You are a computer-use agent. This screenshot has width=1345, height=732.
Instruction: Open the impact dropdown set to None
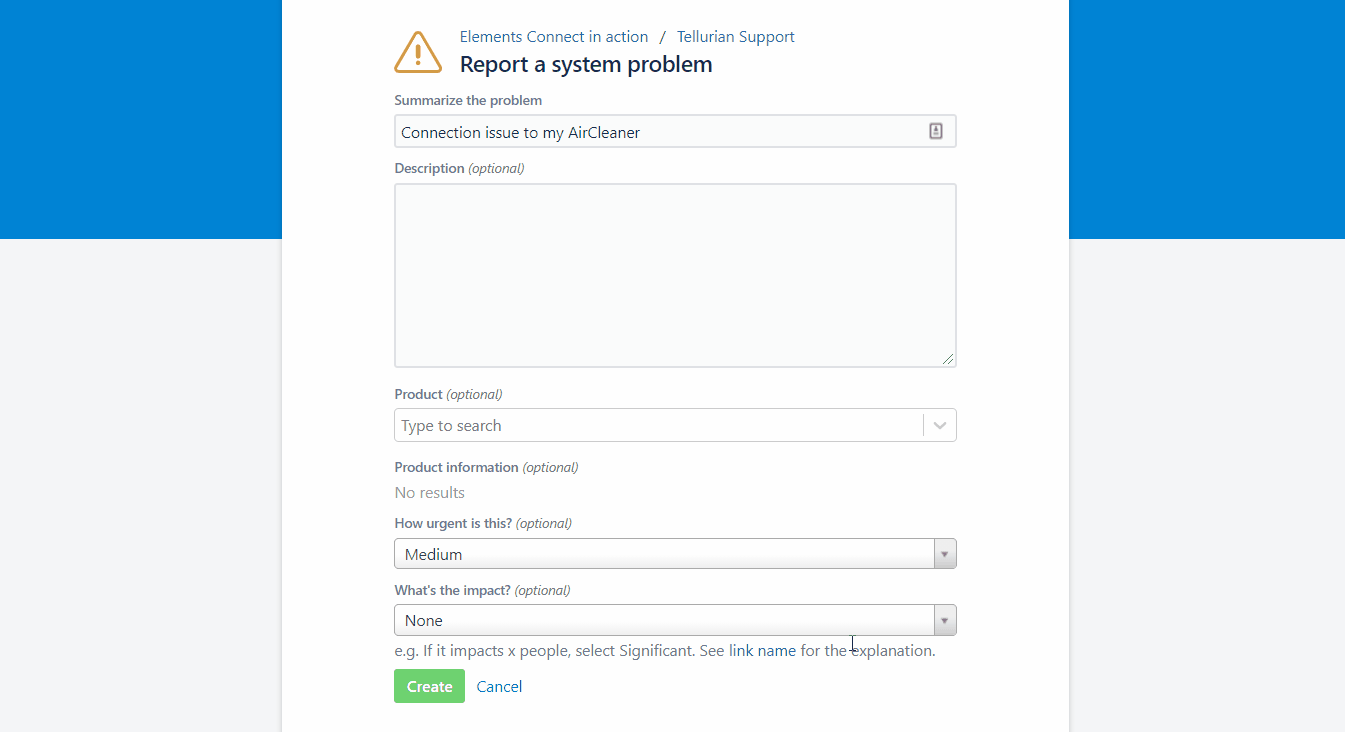675,620
